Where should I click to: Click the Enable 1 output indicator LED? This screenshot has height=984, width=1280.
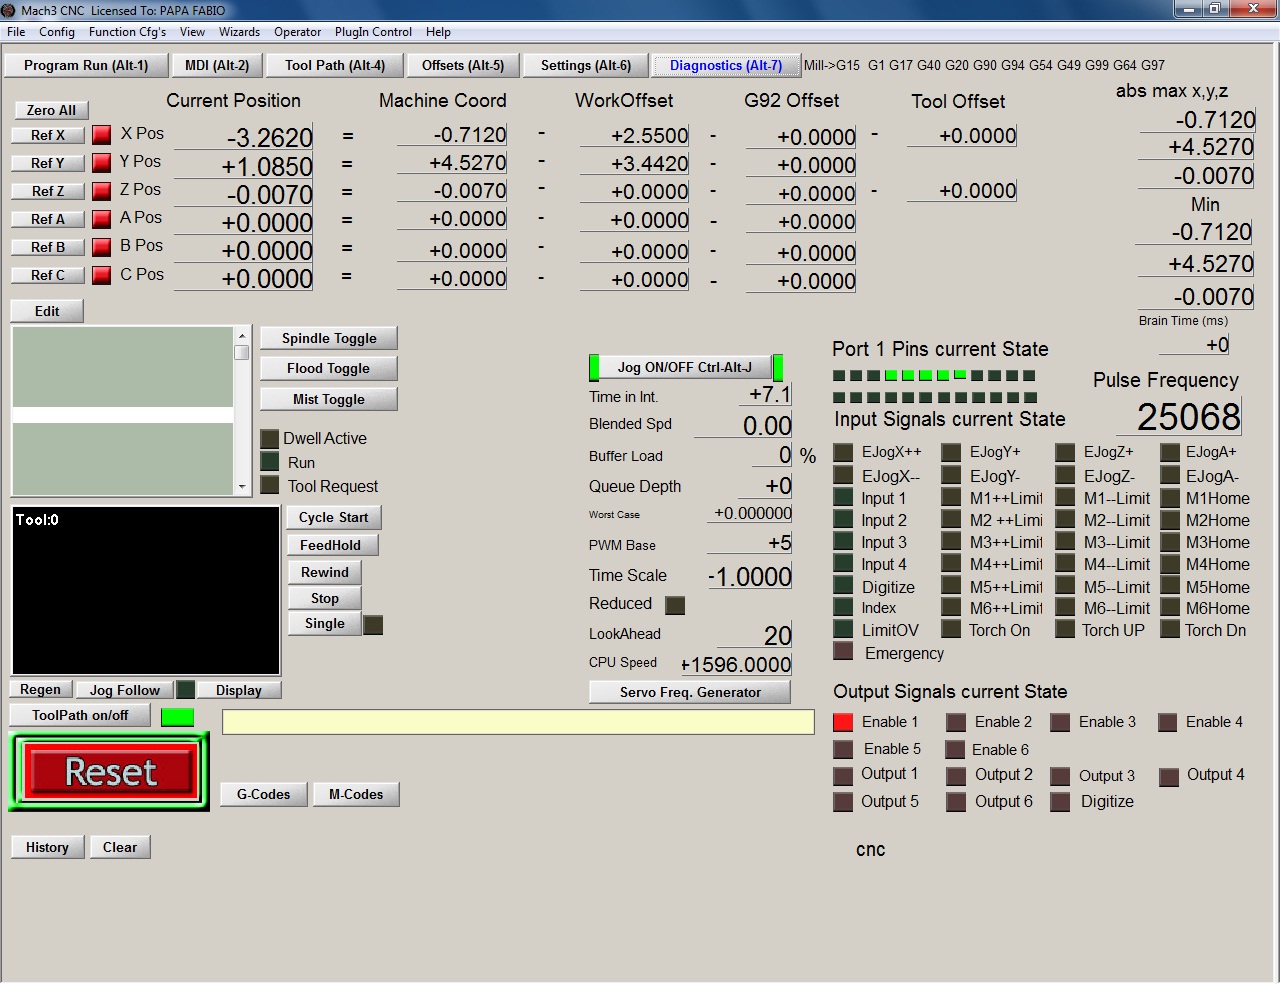843,722
